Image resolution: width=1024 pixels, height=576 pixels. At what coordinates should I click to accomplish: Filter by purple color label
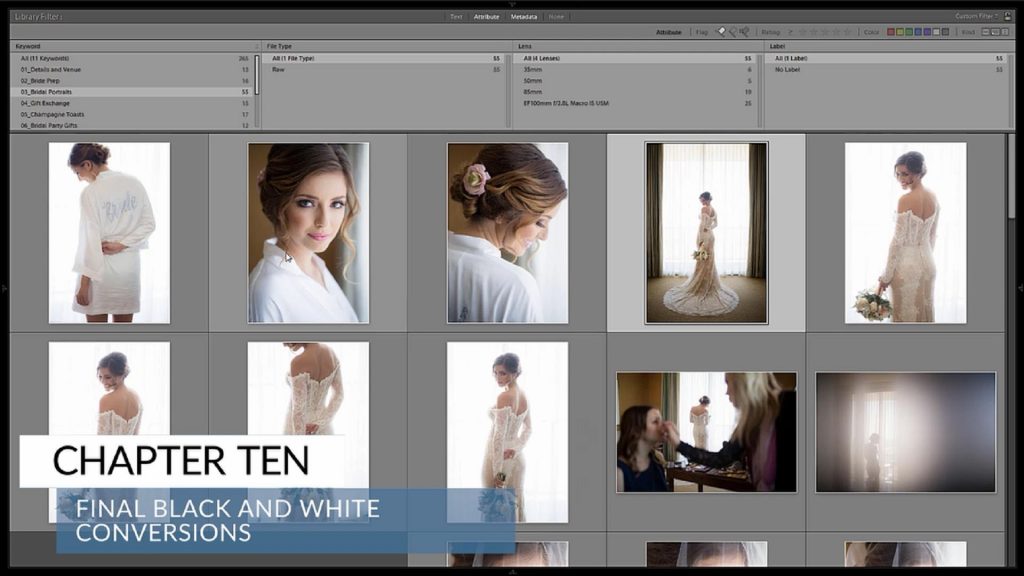(x=927, y=32)
